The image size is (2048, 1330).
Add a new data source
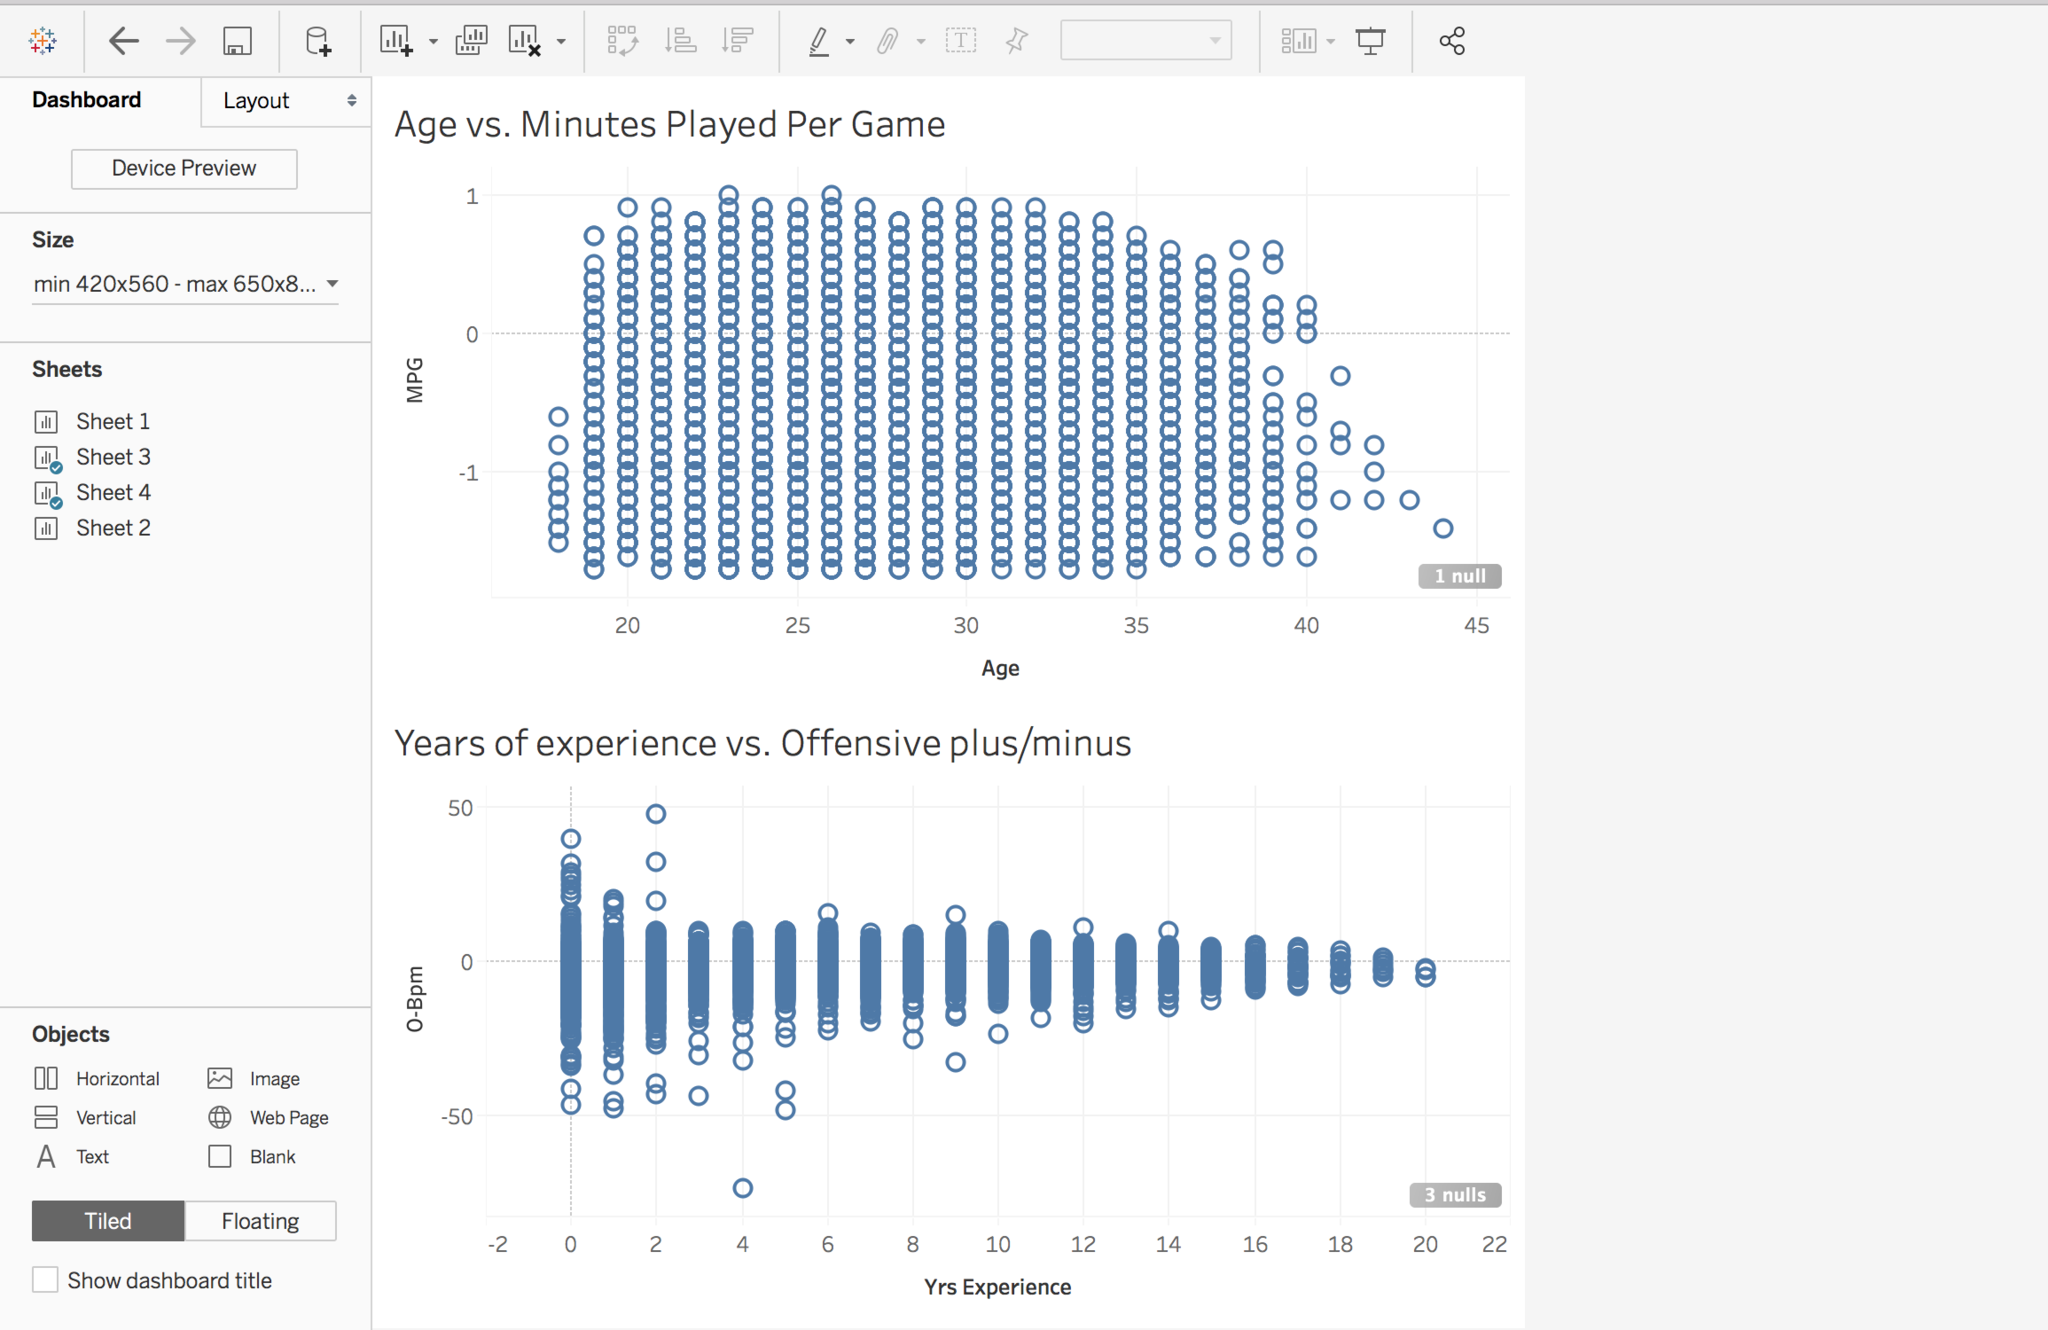click(317, 41)
